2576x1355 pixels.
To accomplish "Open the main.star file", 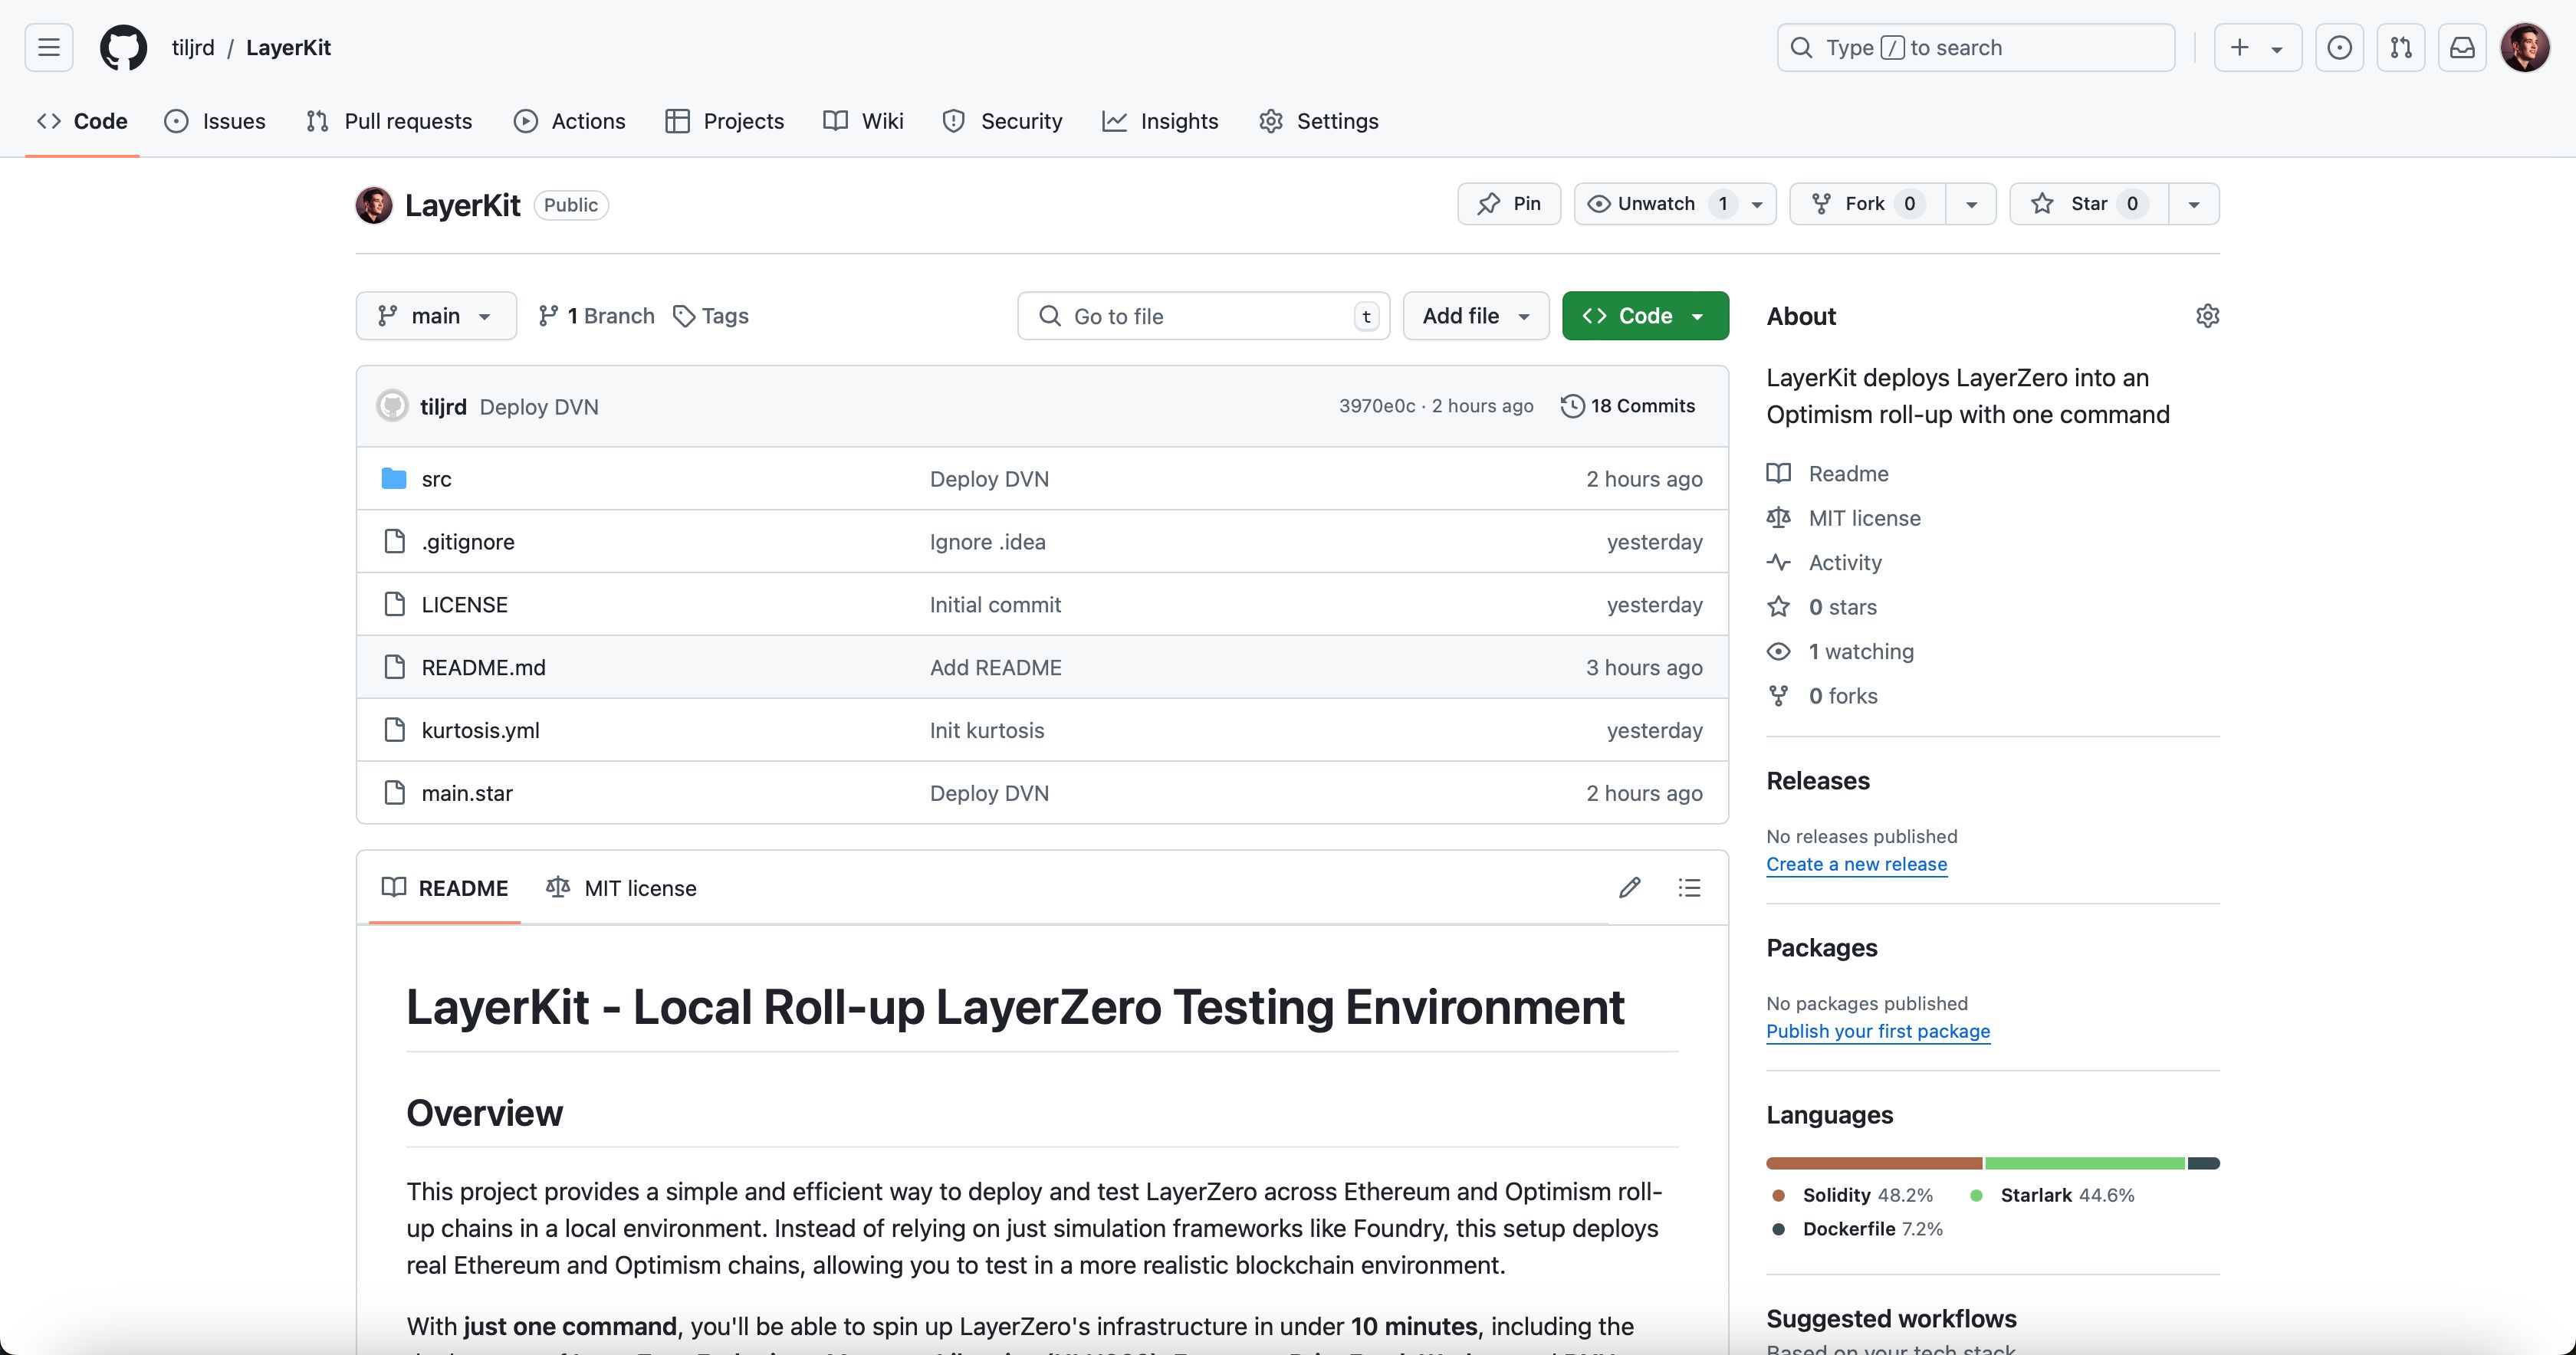I will click(466, 793).
